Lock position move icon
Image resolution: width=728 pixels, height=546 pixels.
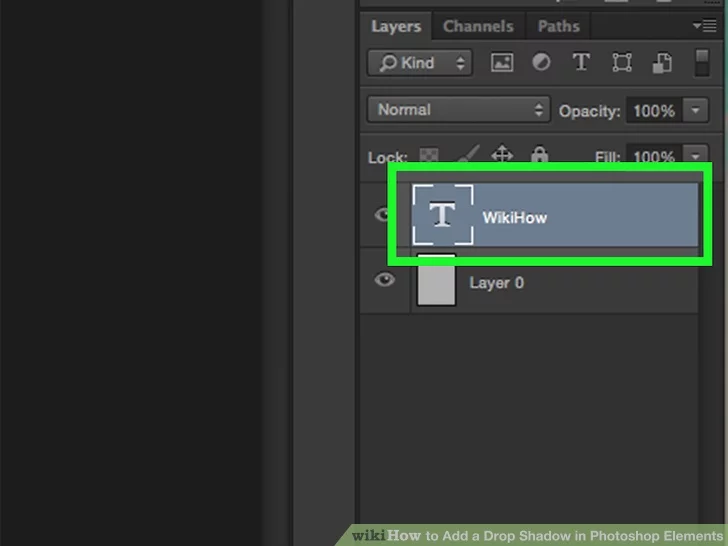point(502,153)
